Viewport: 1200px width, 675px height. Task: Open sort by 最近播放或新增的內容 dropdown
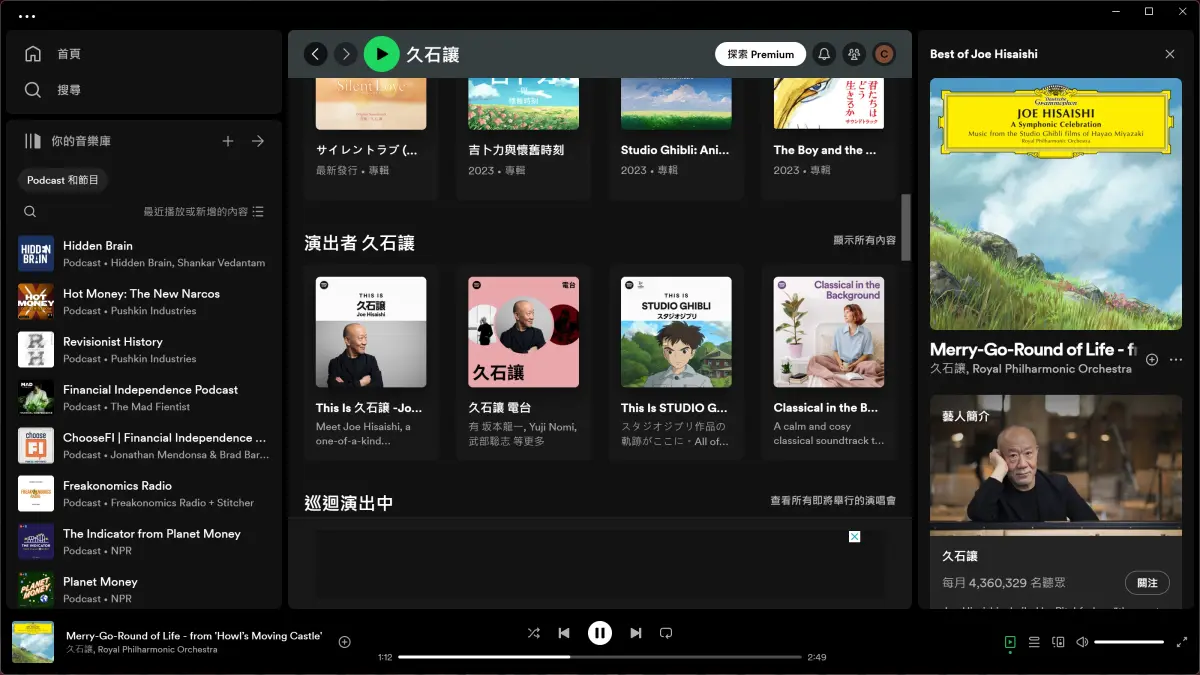tap(204, 212)
